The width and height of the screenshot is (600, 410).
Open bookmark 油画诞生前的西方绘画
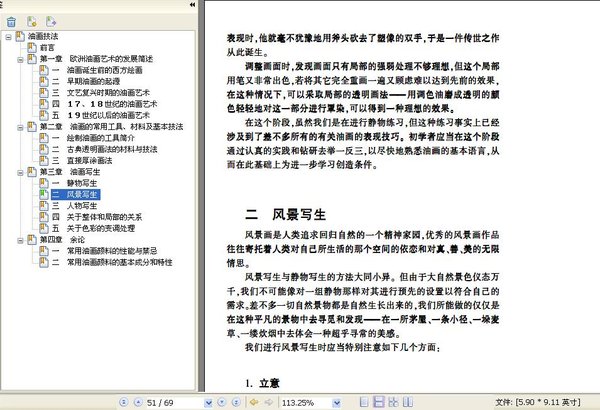tap(97, 70)
